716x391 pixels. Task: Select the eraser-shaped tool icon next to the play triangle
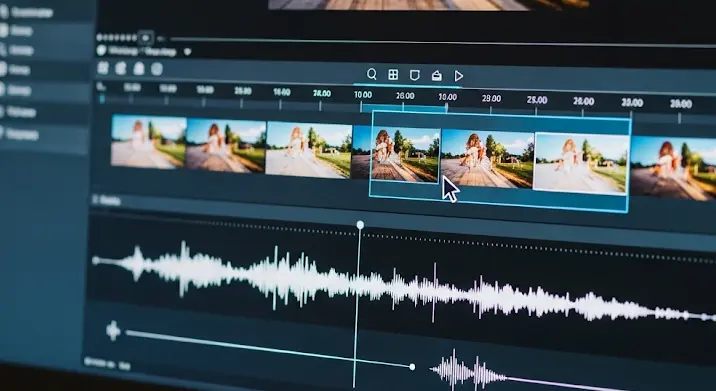click(x=437, y=76)
